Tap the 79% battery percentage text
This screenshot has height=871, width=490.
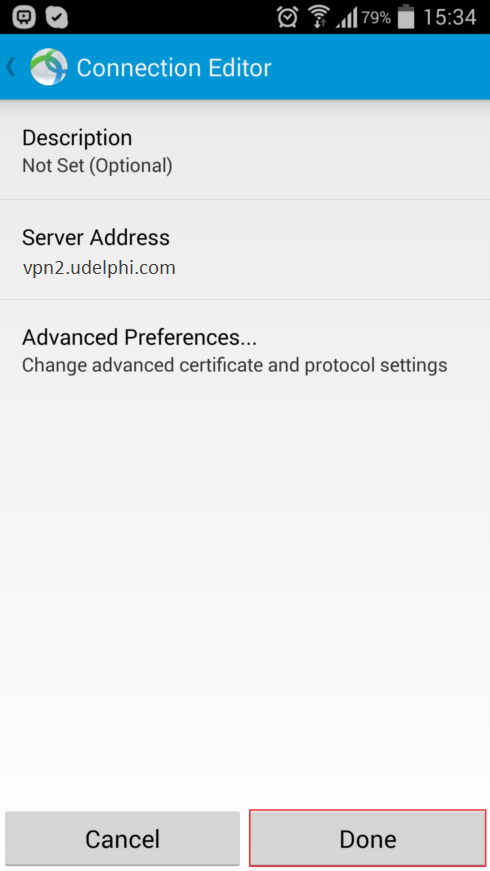[x=376, y=18]
